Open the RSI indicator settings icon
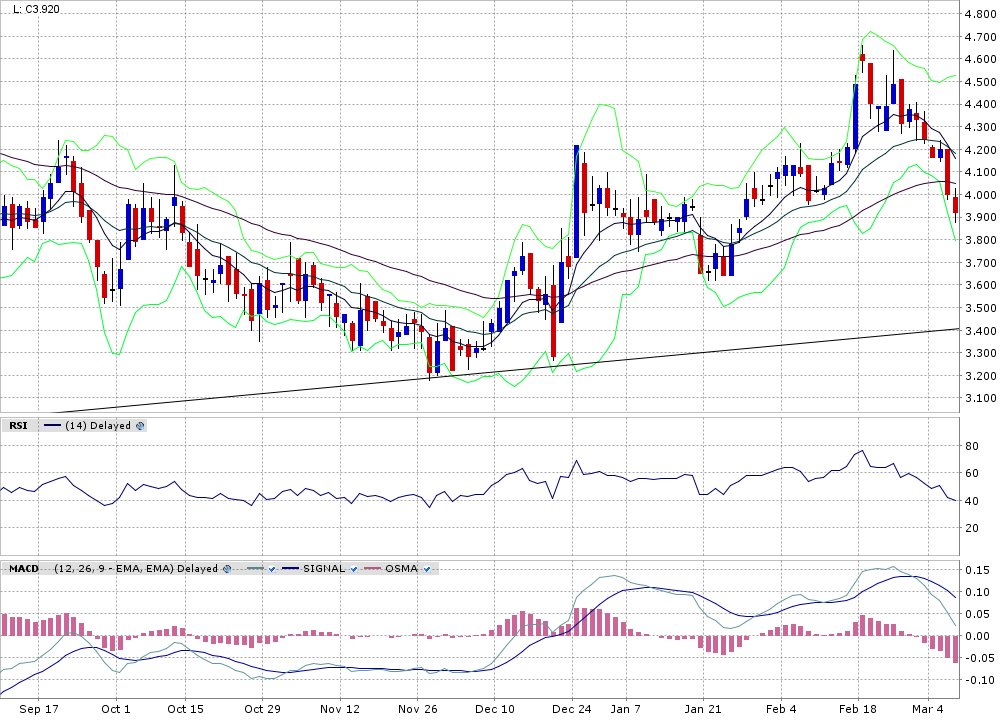Image resolution: width=1005 pixels, height=723 pixels. coord(140,426)
